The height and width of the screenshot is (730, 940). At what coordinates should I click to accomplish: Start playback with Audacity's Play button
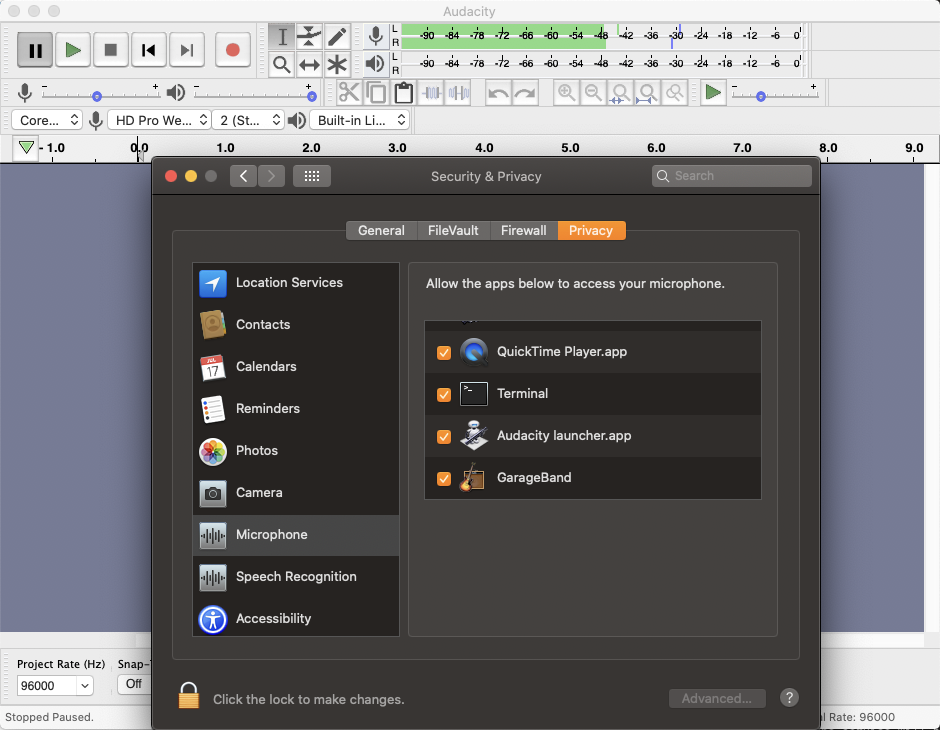point(73,50)
